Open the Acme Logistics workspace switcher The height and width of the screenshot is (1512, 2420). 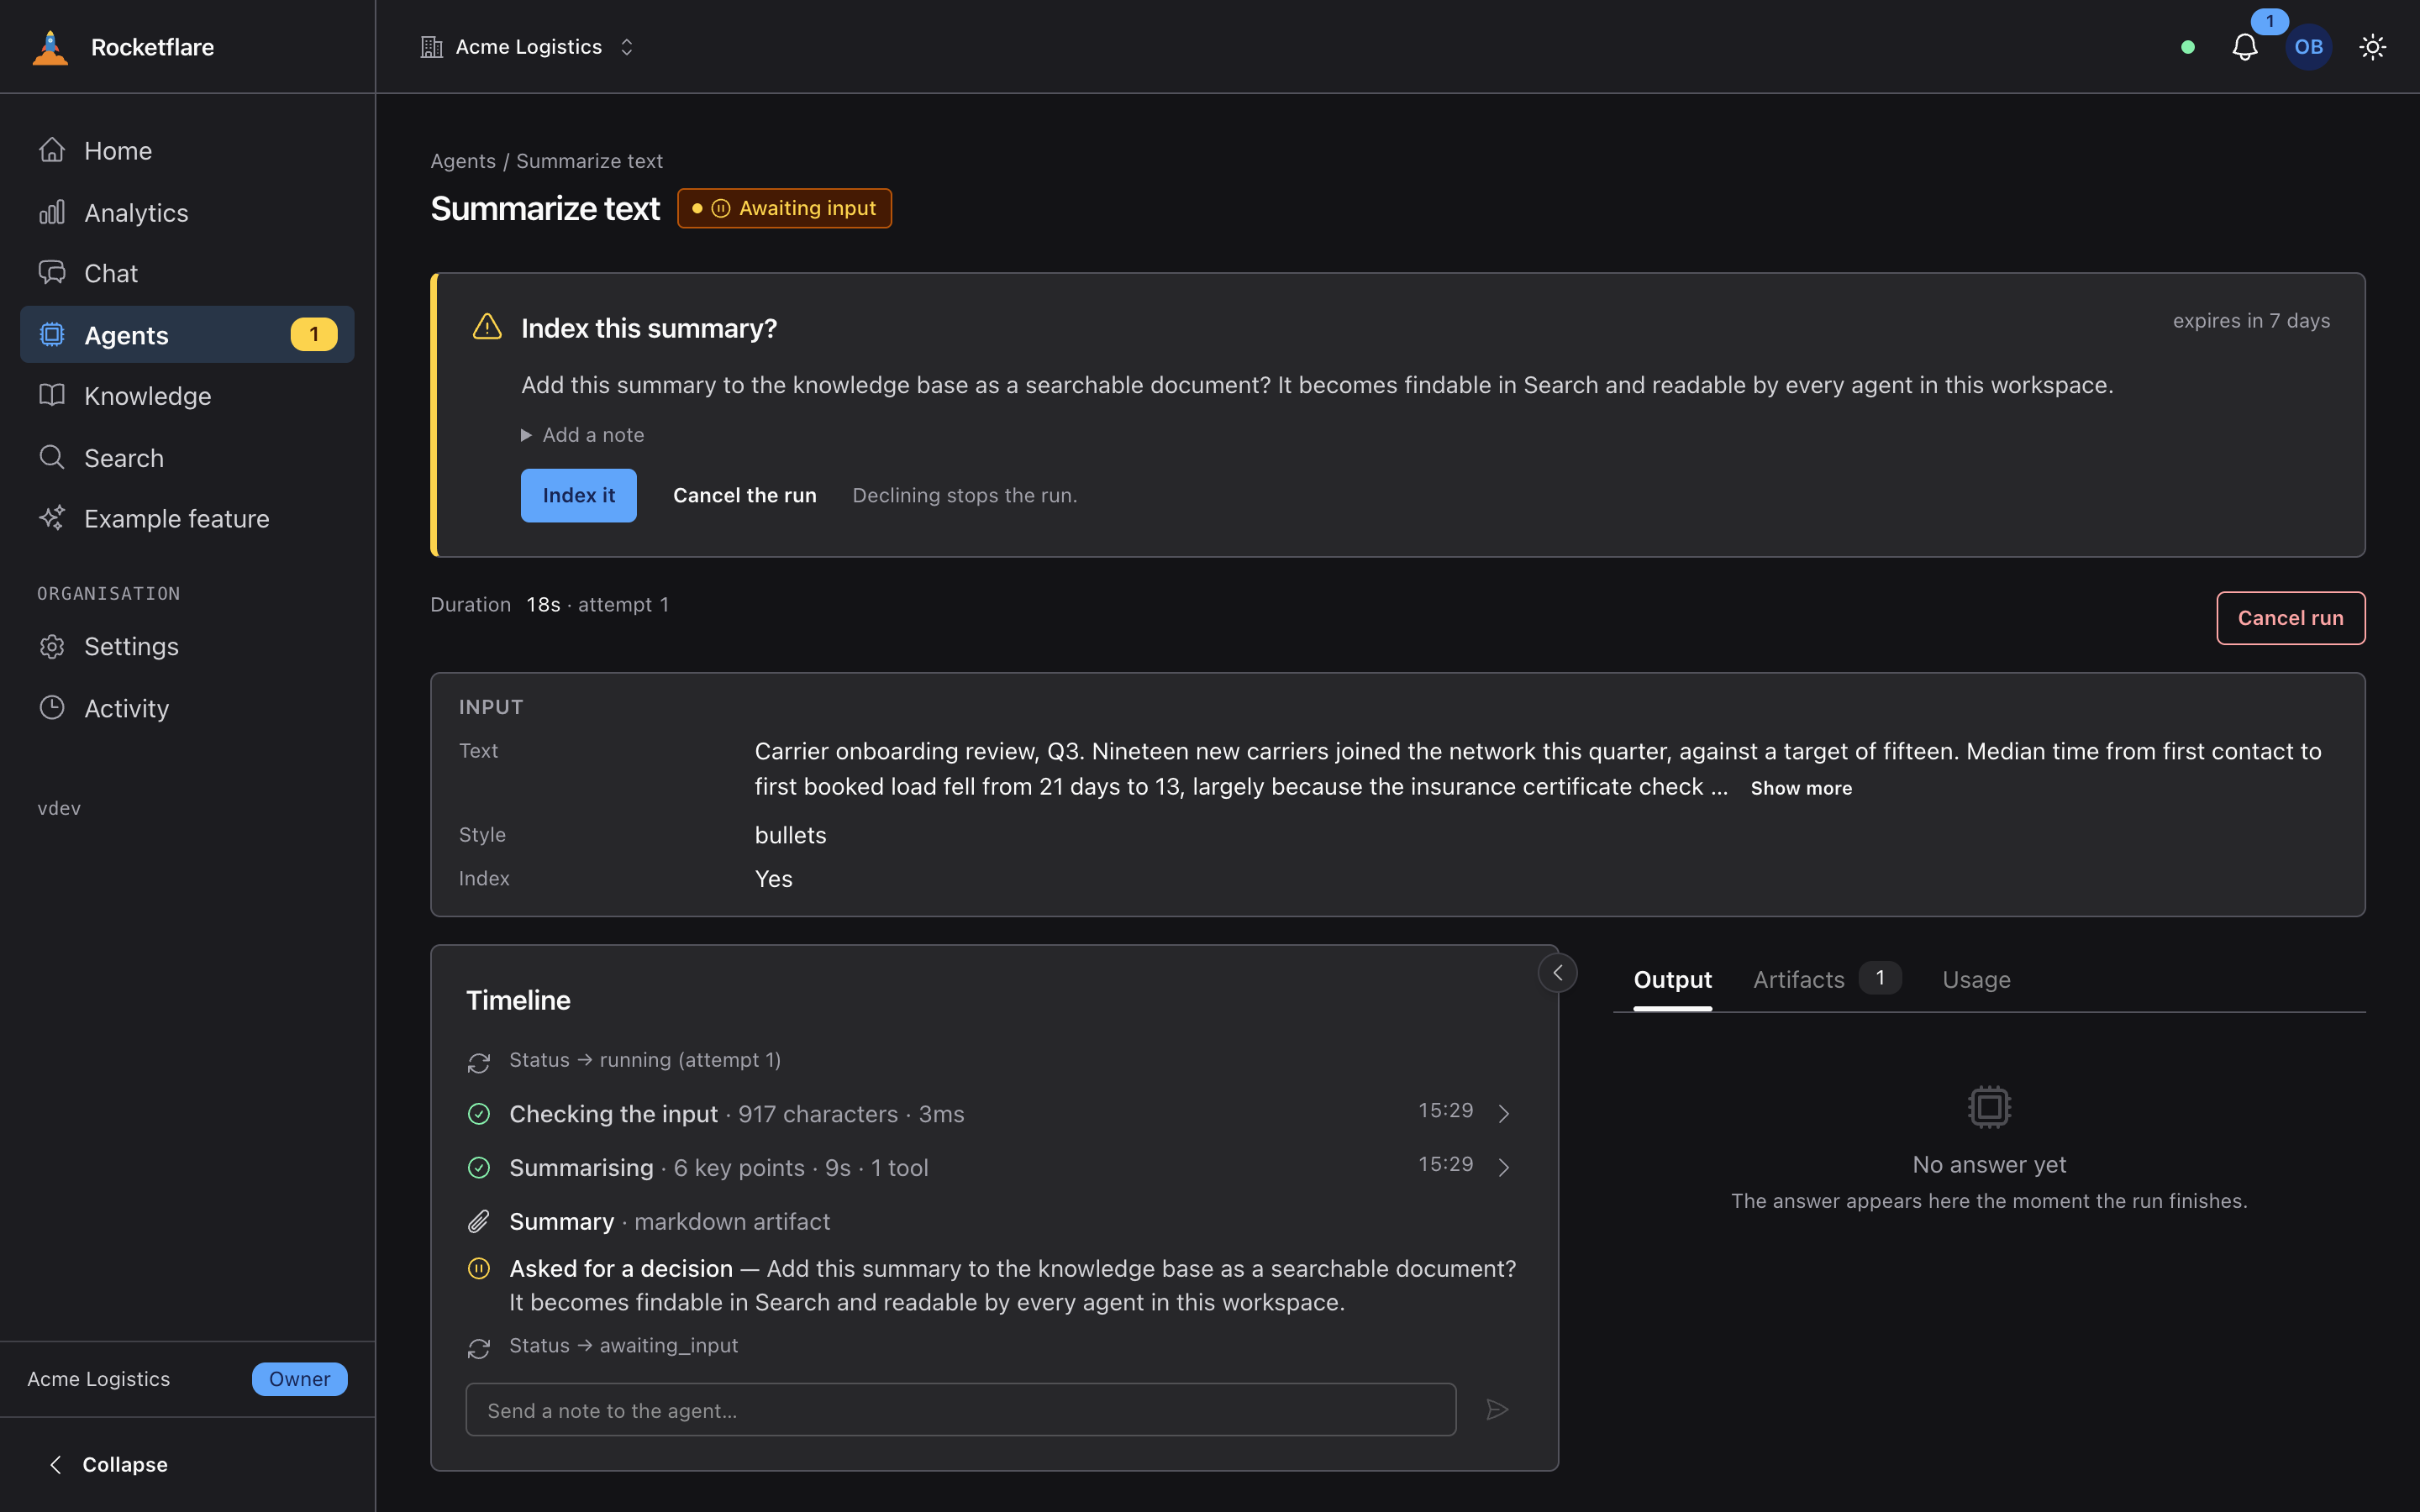pos(527,47)
